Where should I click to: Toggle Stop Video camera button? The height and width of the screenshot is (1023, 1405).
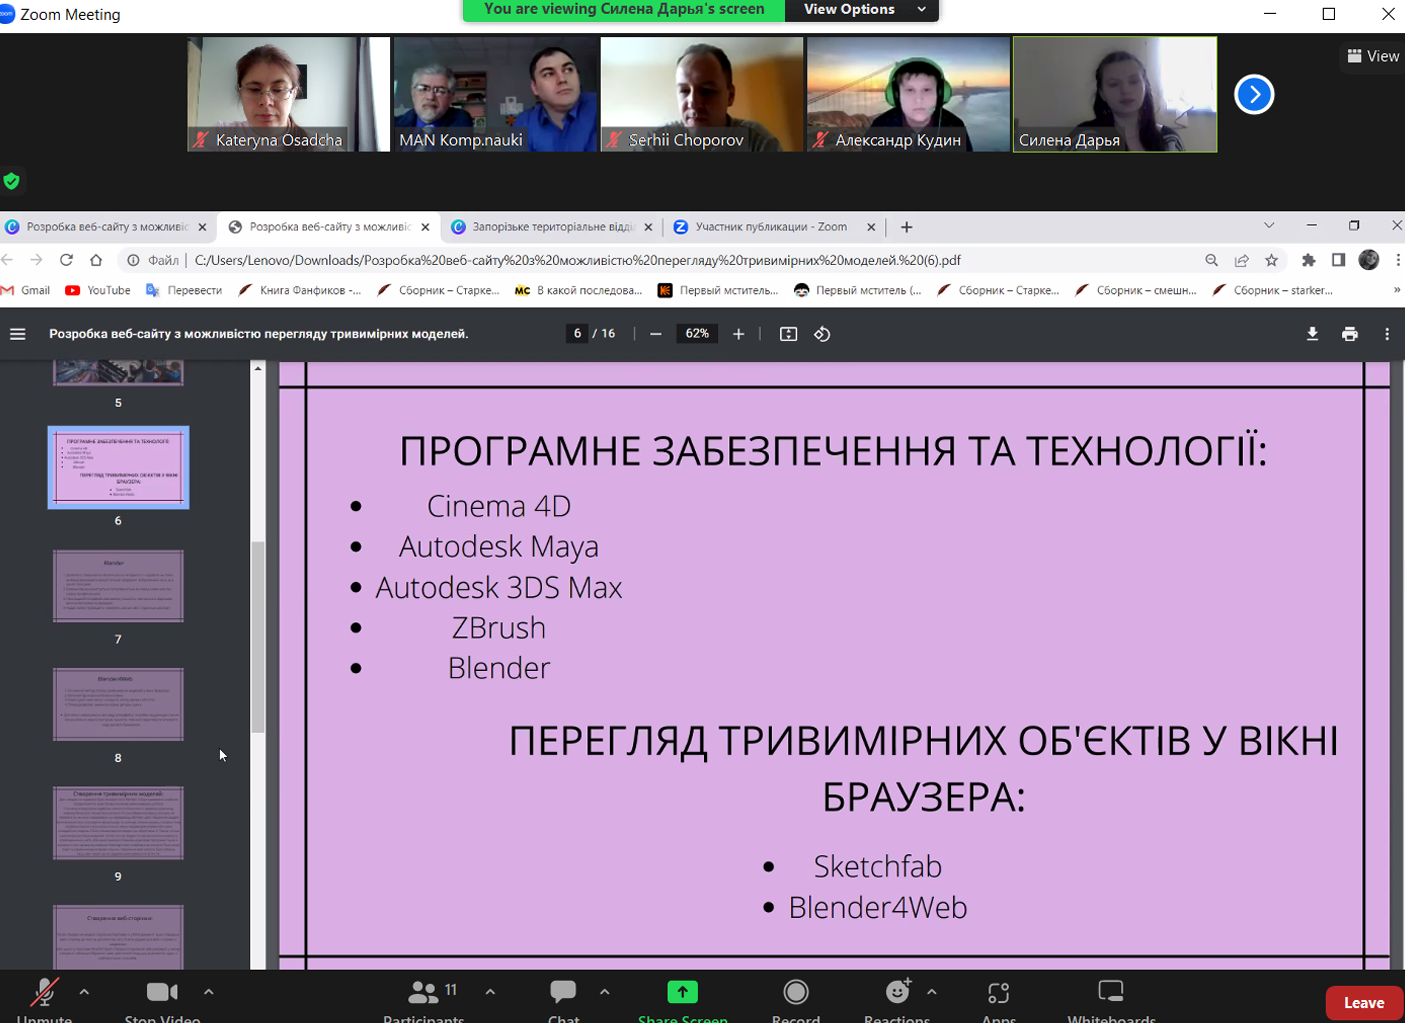pos(161,992)
